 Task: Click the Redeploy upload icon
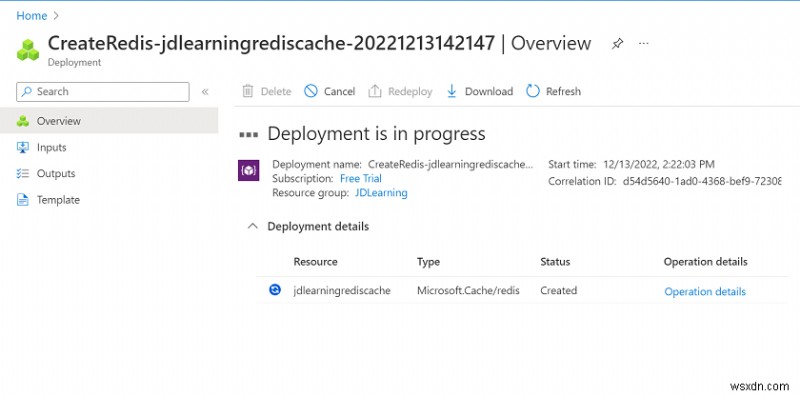[375, 91]
